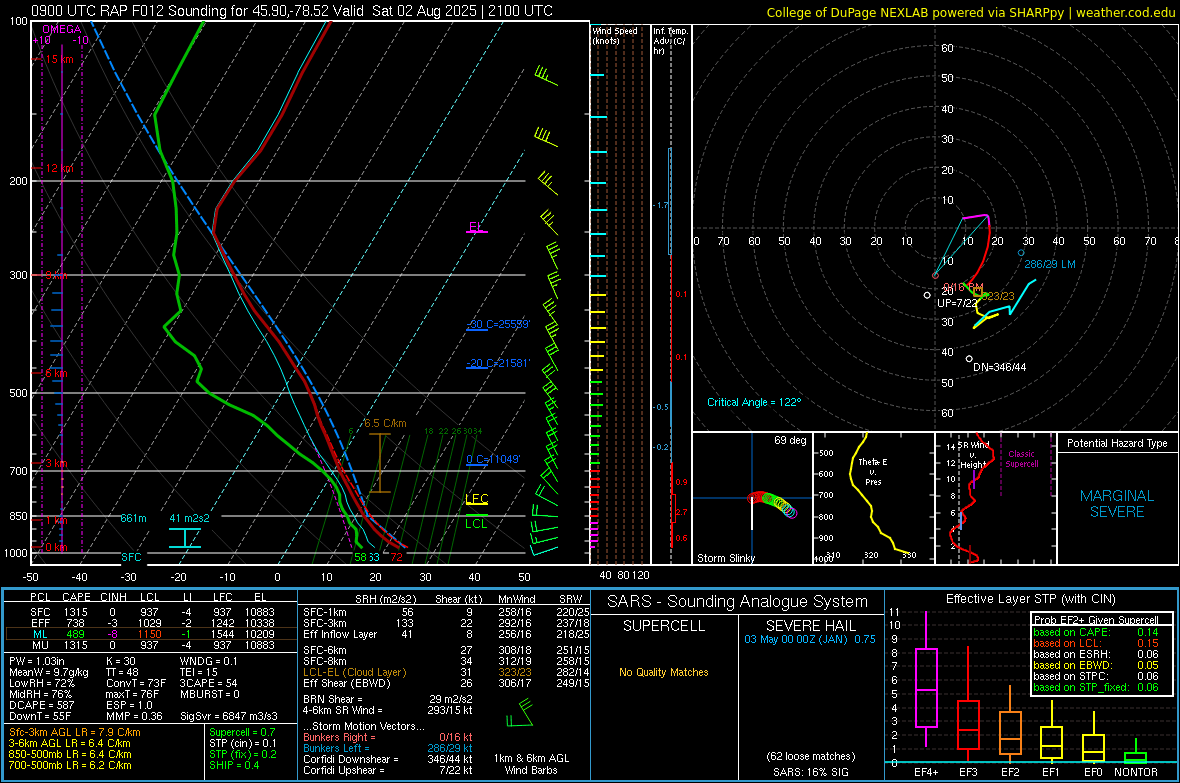Viewport: 1180px width, 783px height.
Task: Click the College of DuPage NEXLAB credit text
Action: [971, 12]
